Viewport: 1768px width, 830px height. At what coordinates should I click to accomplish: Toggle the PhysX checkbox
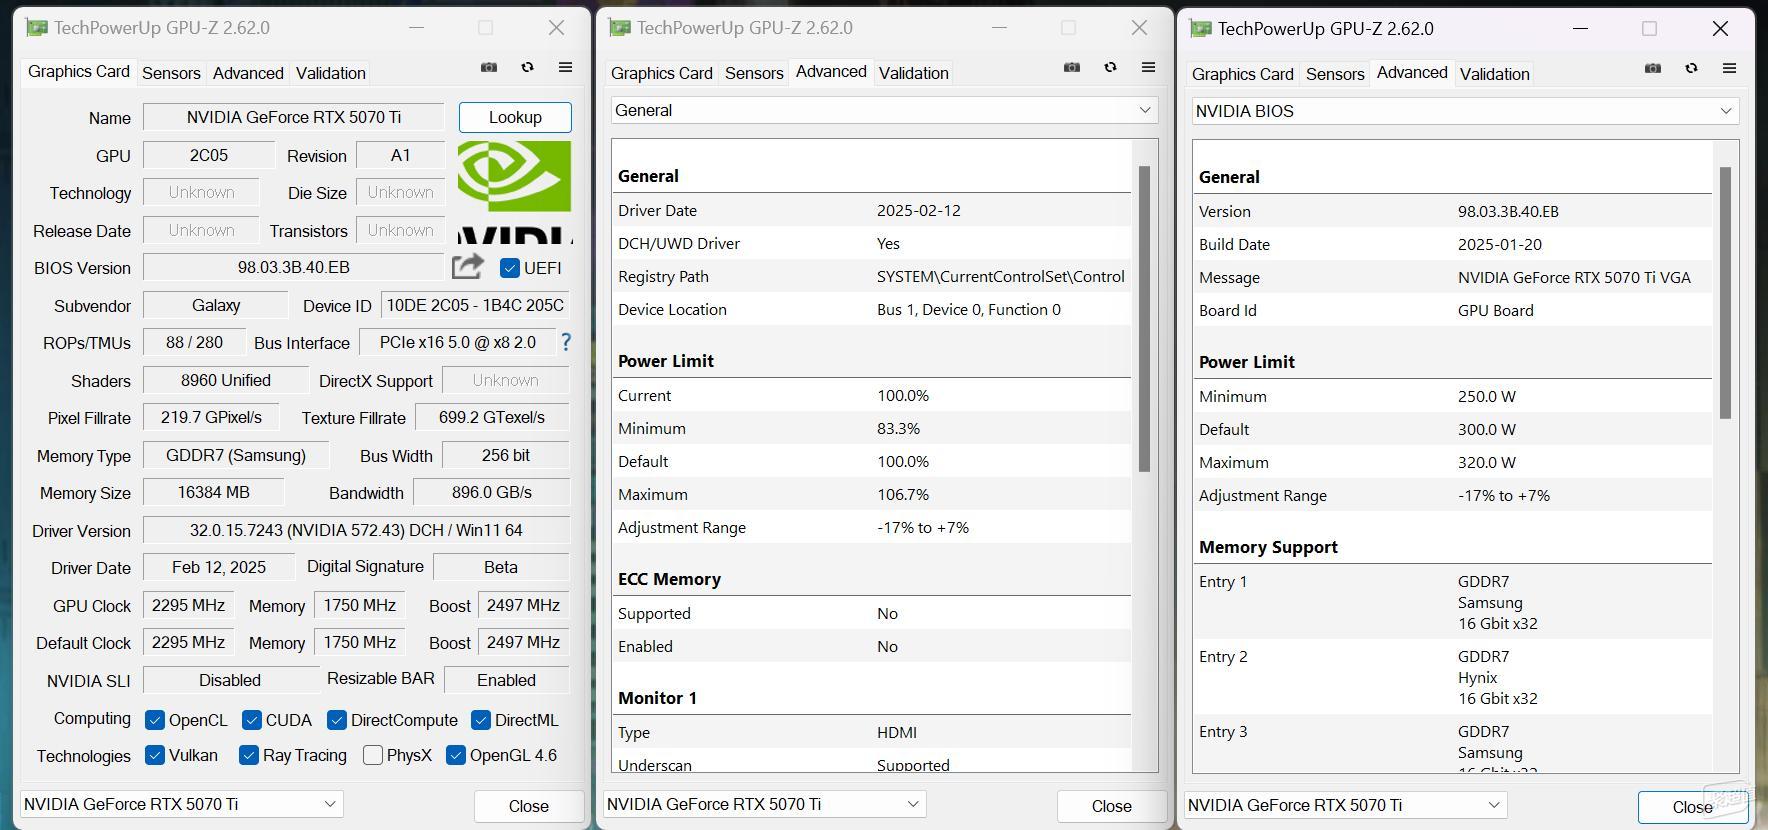click(373, 755)
